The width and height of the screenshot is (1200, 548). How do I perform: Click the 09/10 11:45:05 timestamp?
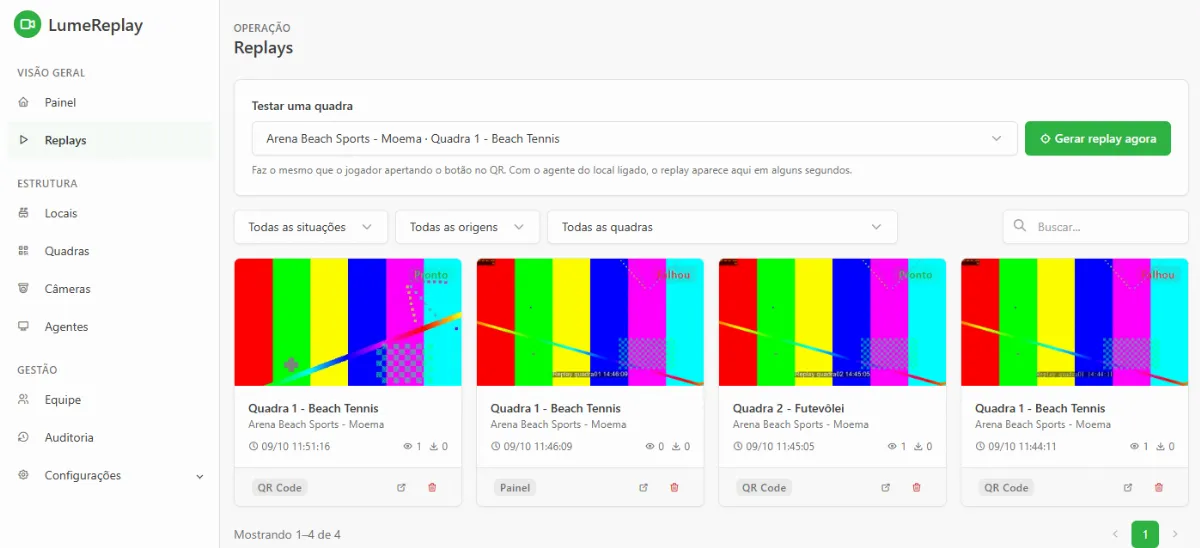(781, 447)
